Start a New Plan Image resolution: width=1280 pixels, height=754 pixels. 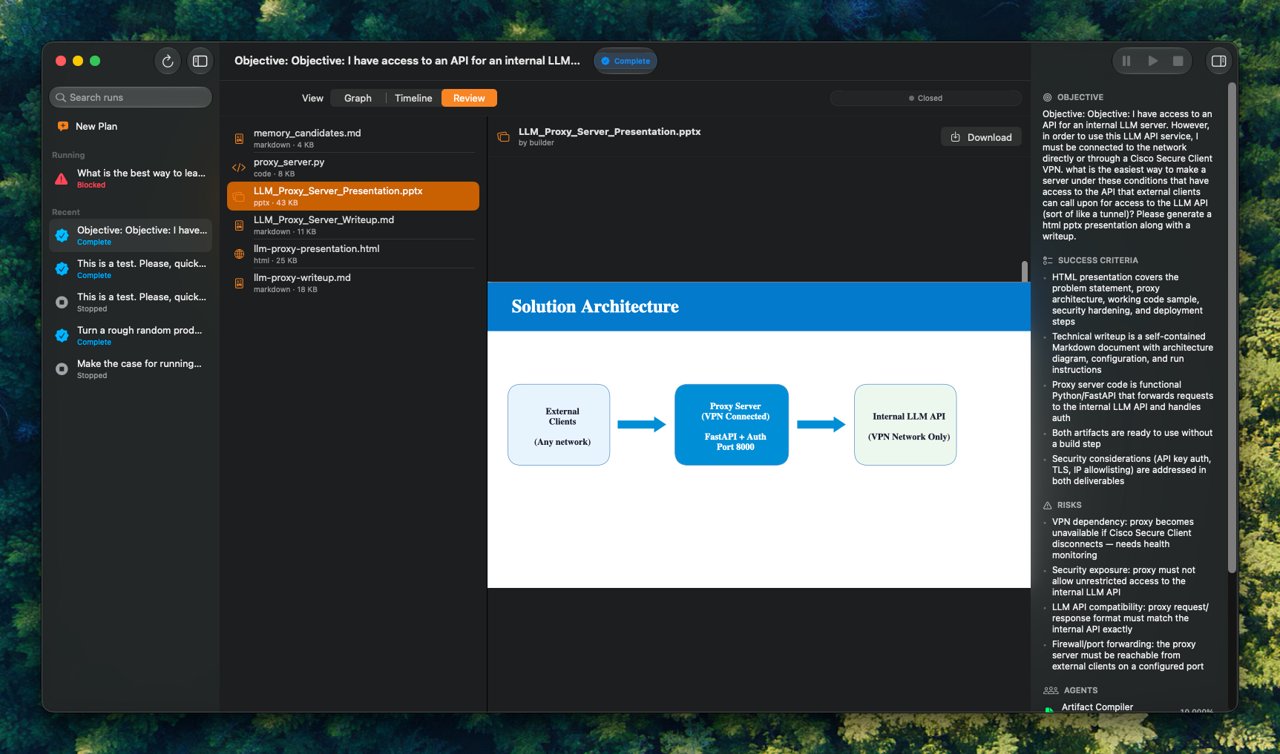(x=96, y=126)
